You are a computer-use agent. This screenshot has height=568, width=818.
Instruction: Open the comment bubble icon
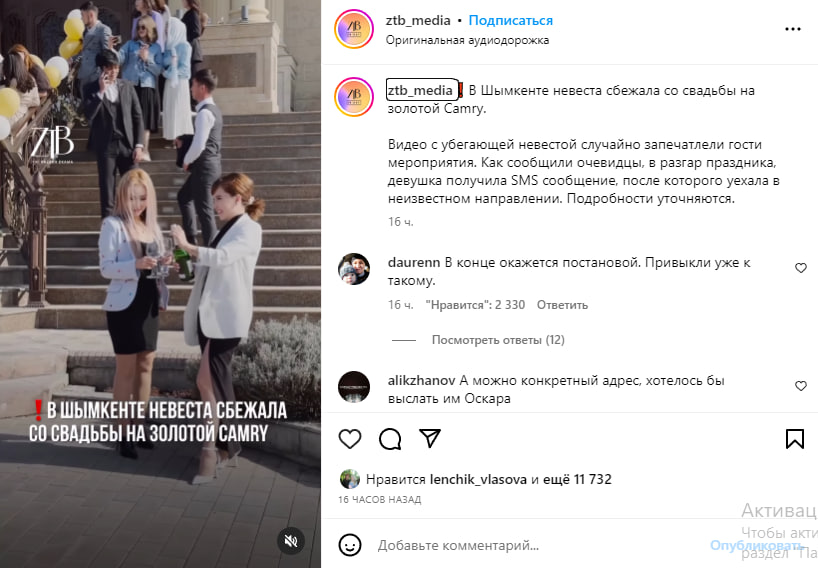coord(390,439)
